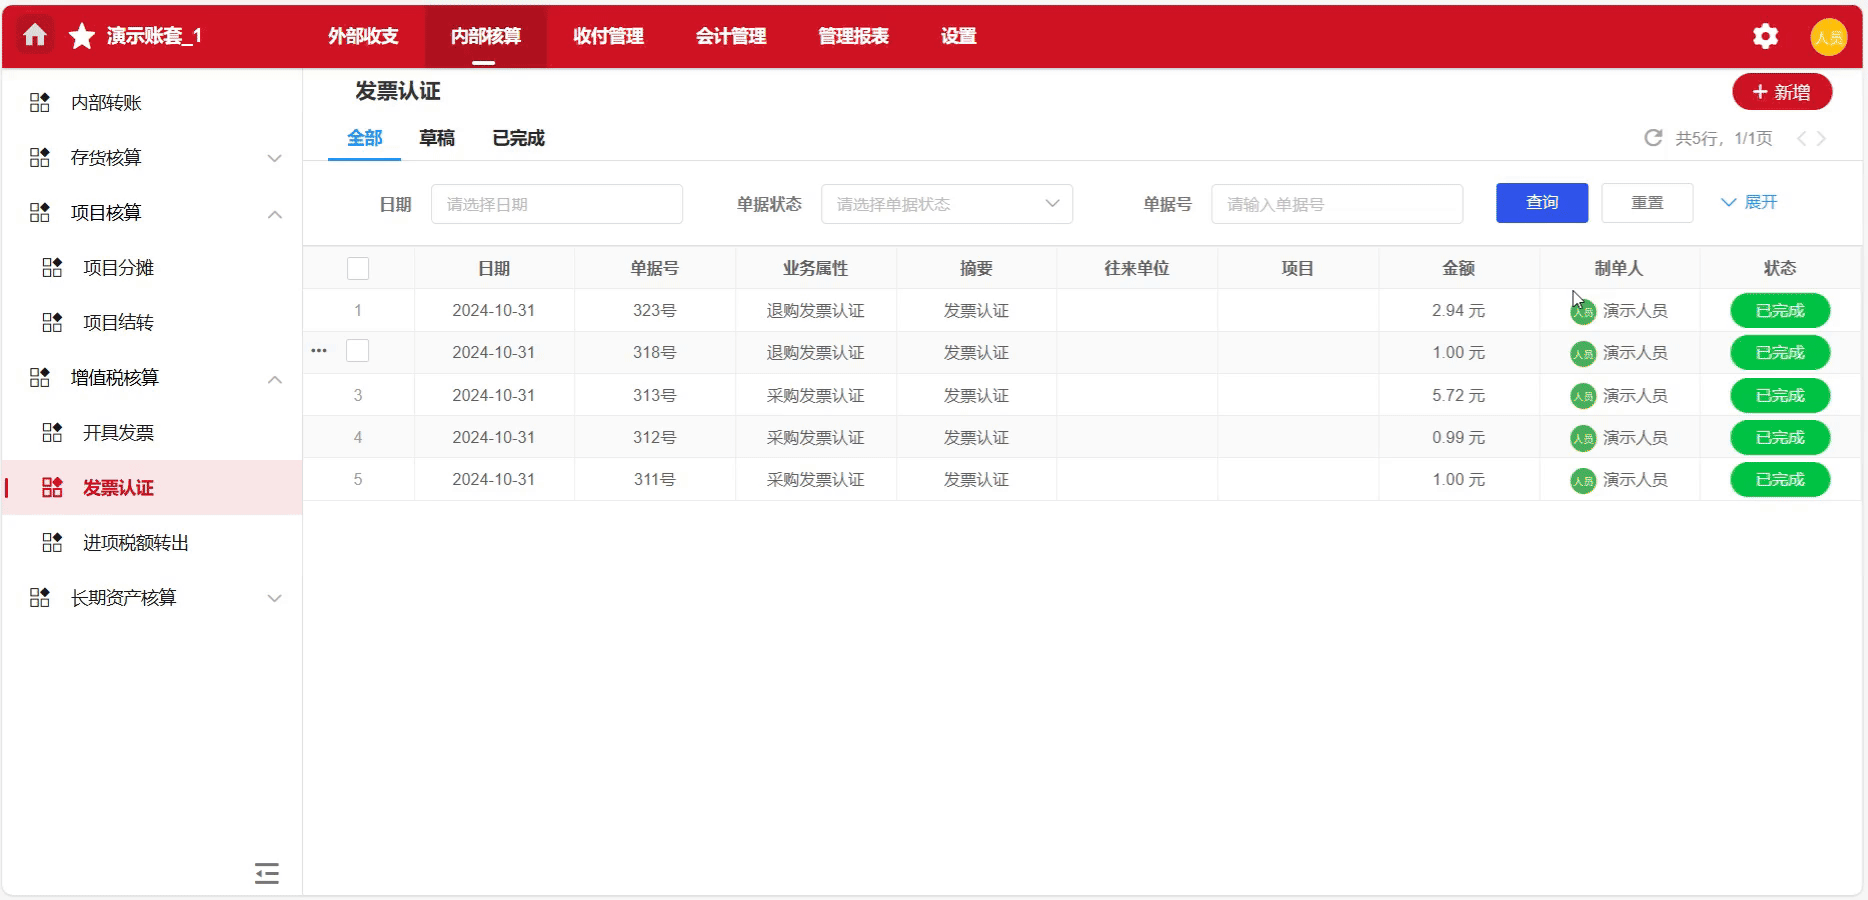The width and height of the screenshot is (1868, 900).
Task: Switch to the 草稿 tab
Action: (437, 138)
